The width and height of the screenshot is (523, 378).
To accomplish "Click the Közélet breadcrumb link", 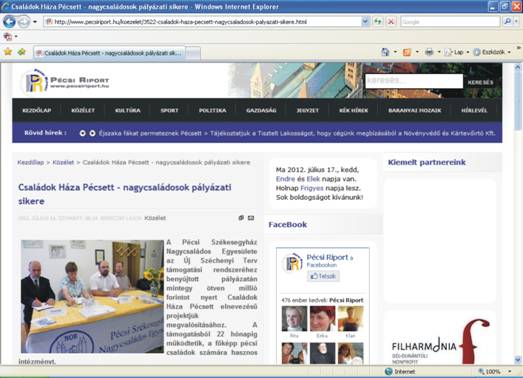I will pyautogui.click(x=63, y=162).
